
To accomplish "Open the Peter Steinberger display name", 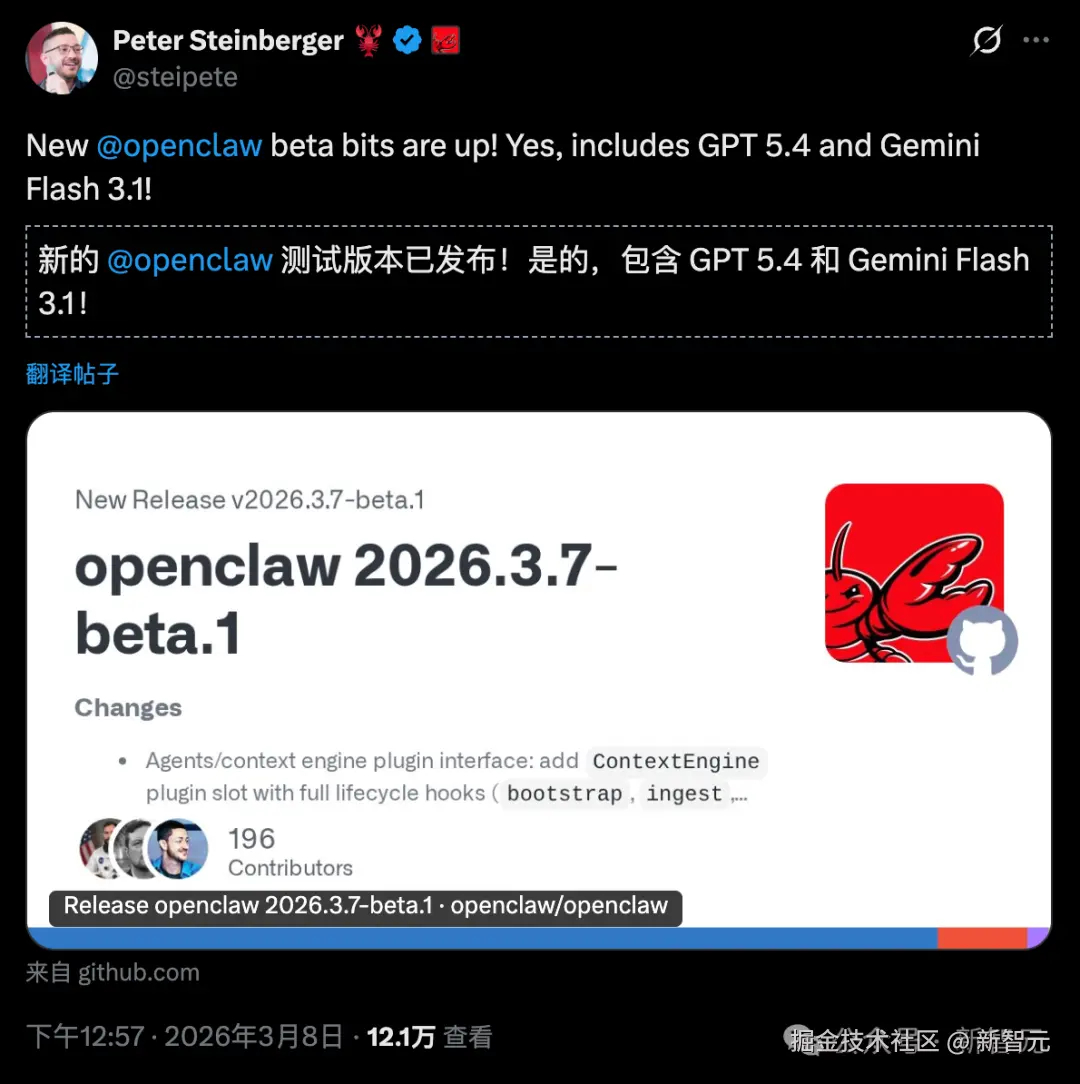I will pyautogui.click(x=228, y=40).
